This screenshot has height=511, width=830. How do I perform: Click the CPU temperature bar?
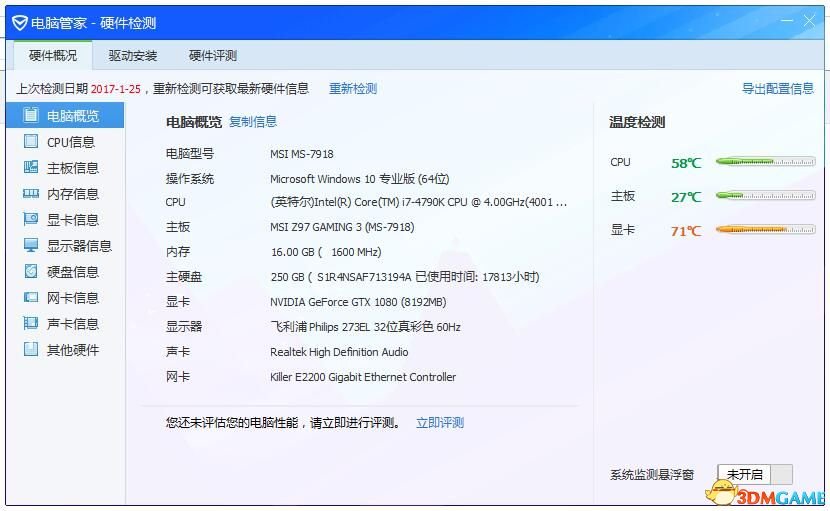click(x=765, y=162)
